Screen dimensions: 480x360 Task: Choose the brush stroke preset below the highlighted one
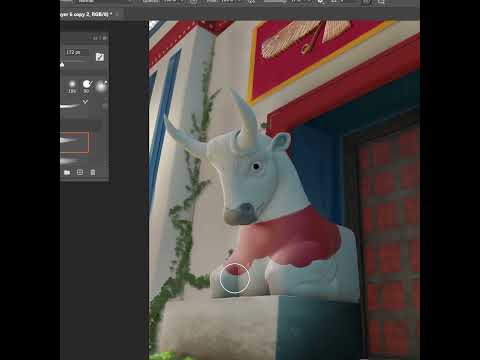point(70,161)
